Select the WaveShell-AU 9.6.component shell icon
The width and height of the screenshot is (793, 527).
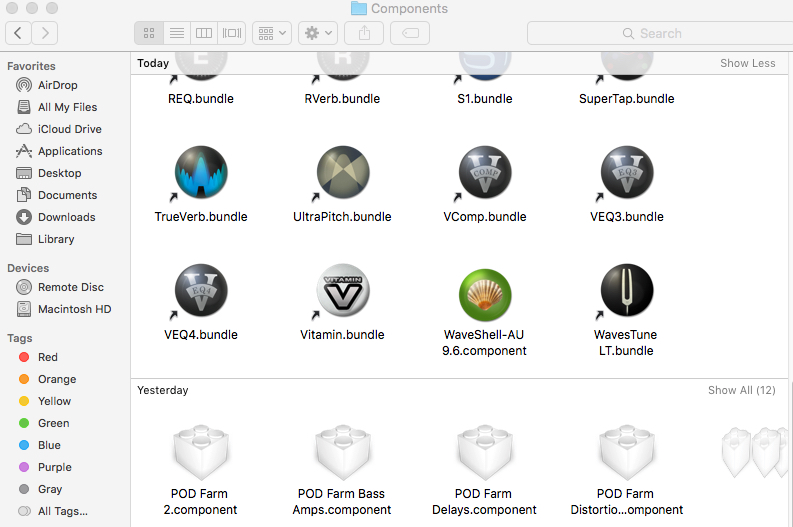[x=485, y=295]
